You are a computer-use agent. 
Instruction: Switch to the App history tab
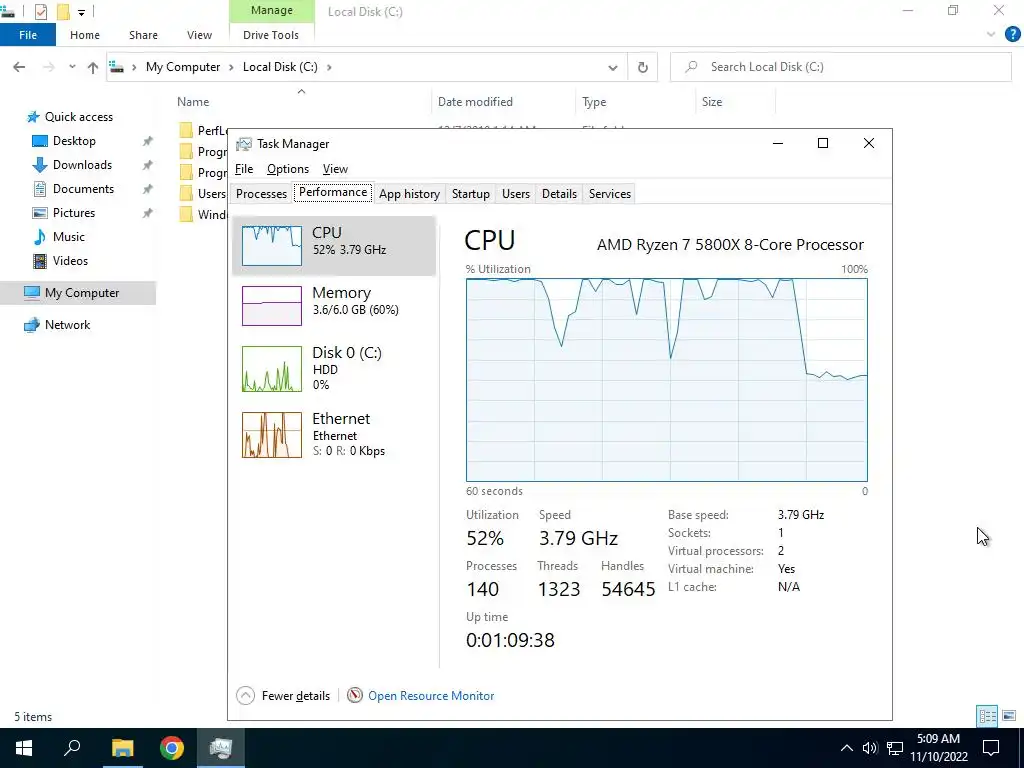tap(409, 194)
